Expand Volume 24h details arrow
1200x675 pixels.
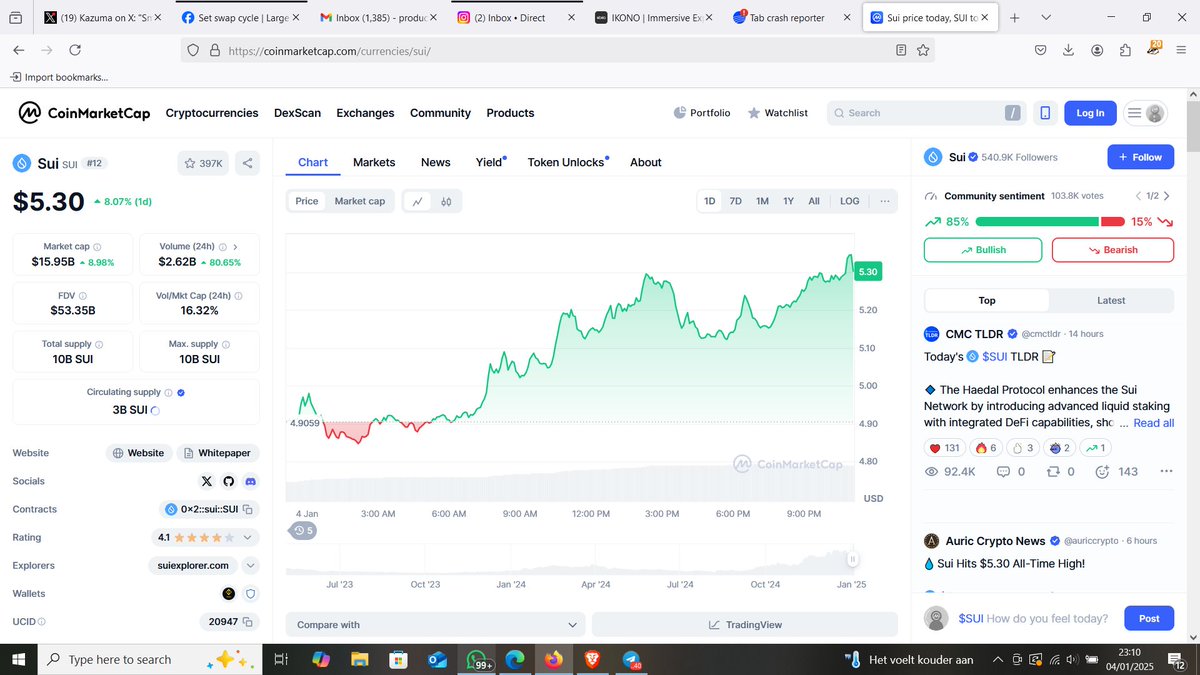(235, 246)
